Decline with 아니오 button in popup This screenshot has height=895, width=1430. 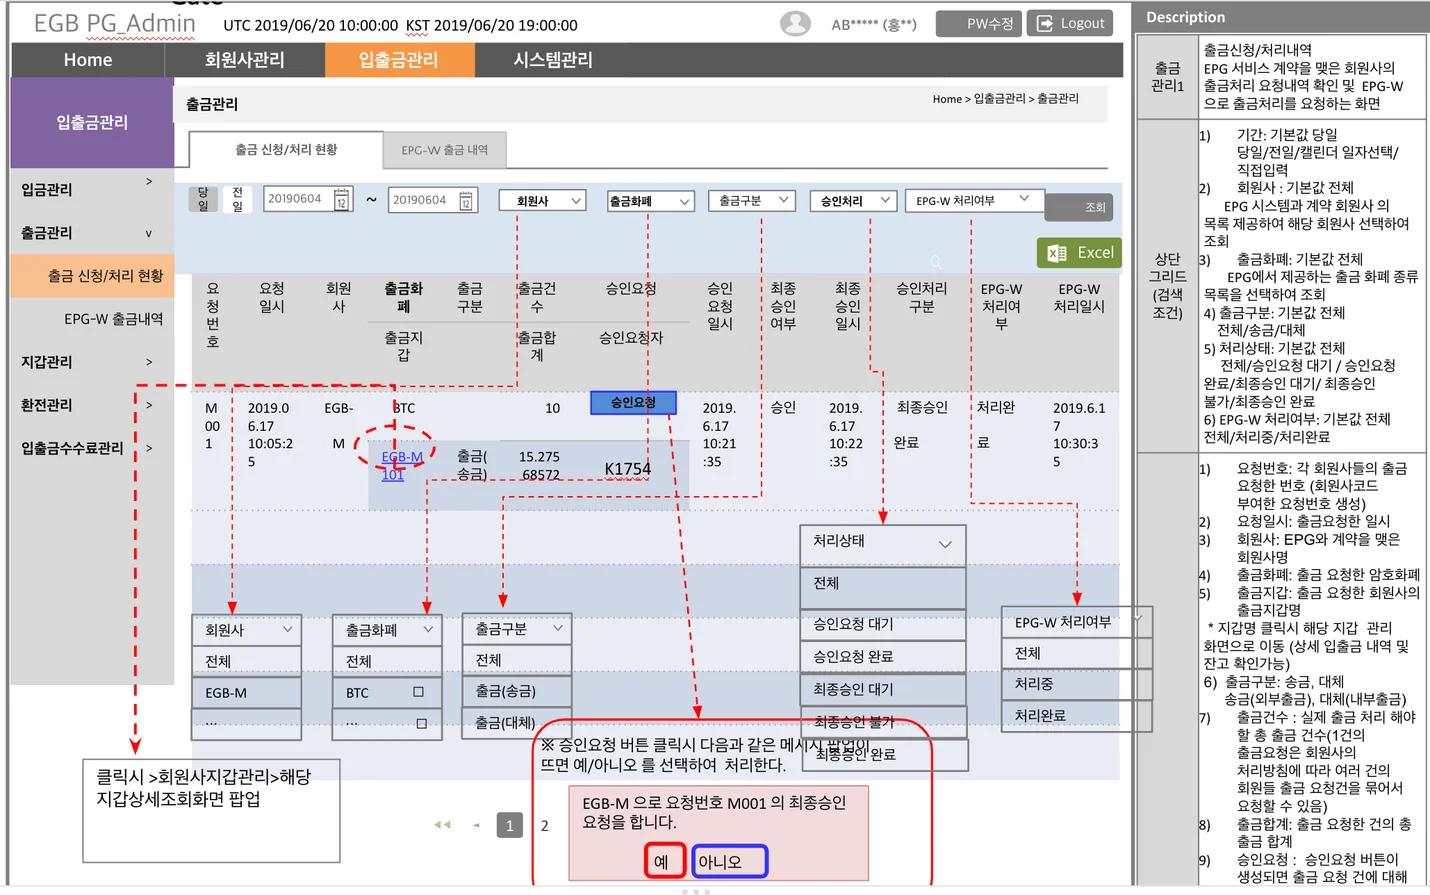[728, 861]
